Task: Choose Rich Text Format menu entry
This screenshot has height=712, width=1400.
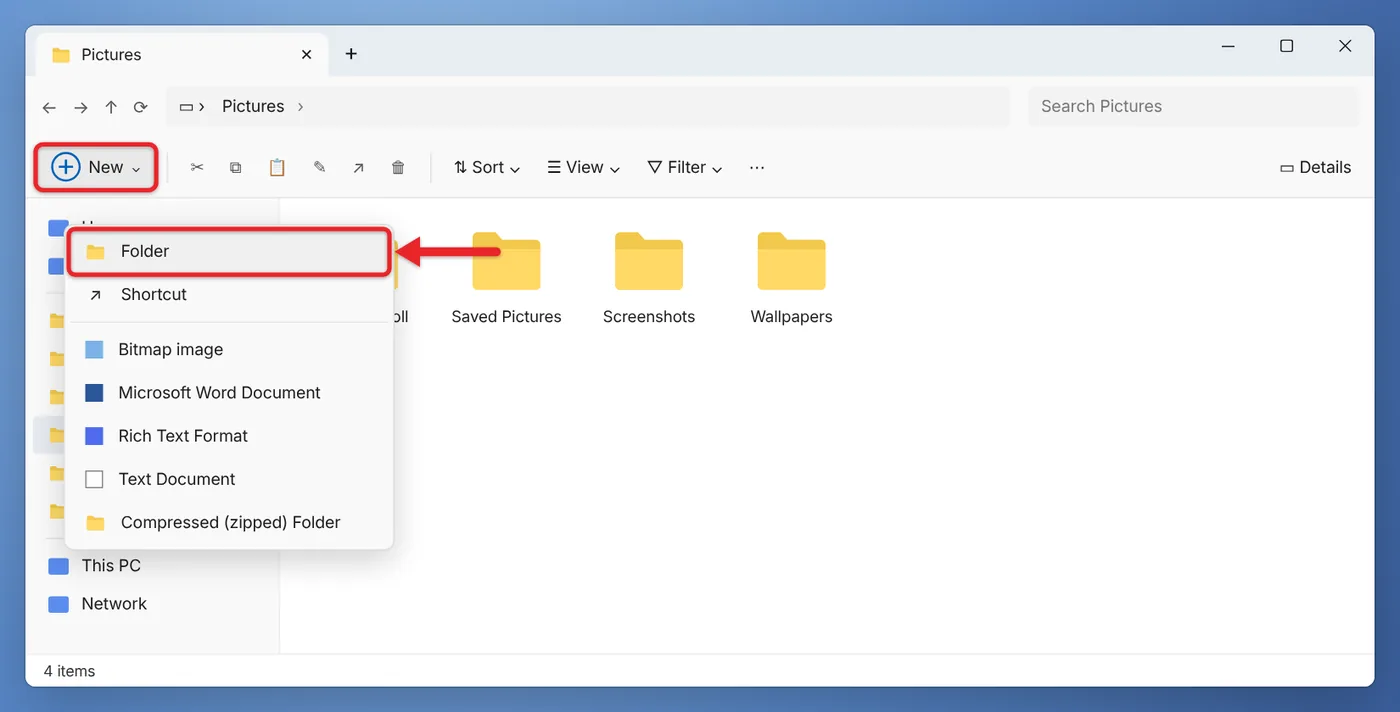Action: pos(229,435)
